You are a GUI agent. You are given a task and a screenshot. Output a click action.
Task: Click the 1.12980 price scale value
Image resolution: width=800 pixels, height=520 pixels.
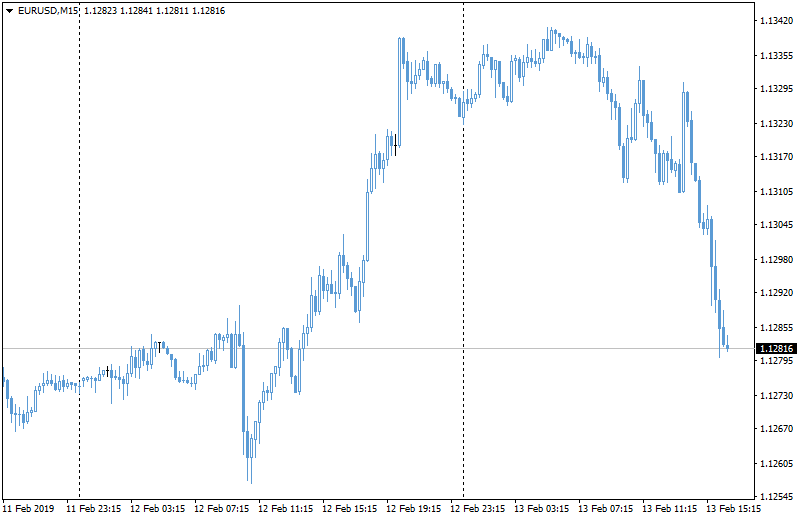pyautogui.click(x=776, y=259)
